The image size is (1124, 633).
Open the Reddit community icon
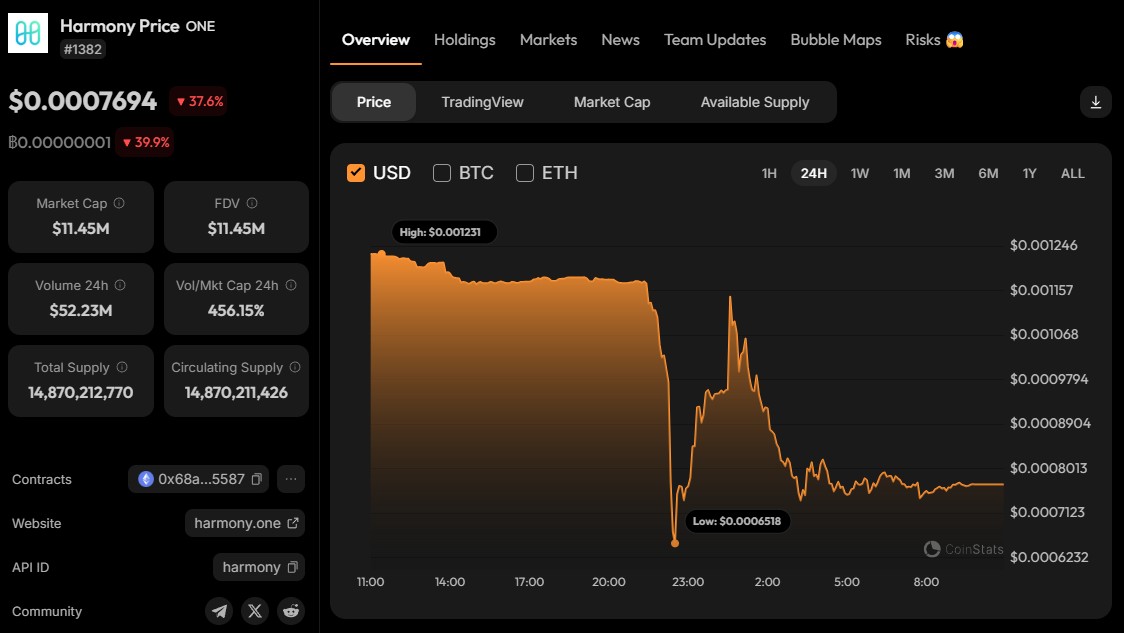click(x=291, y=611)
